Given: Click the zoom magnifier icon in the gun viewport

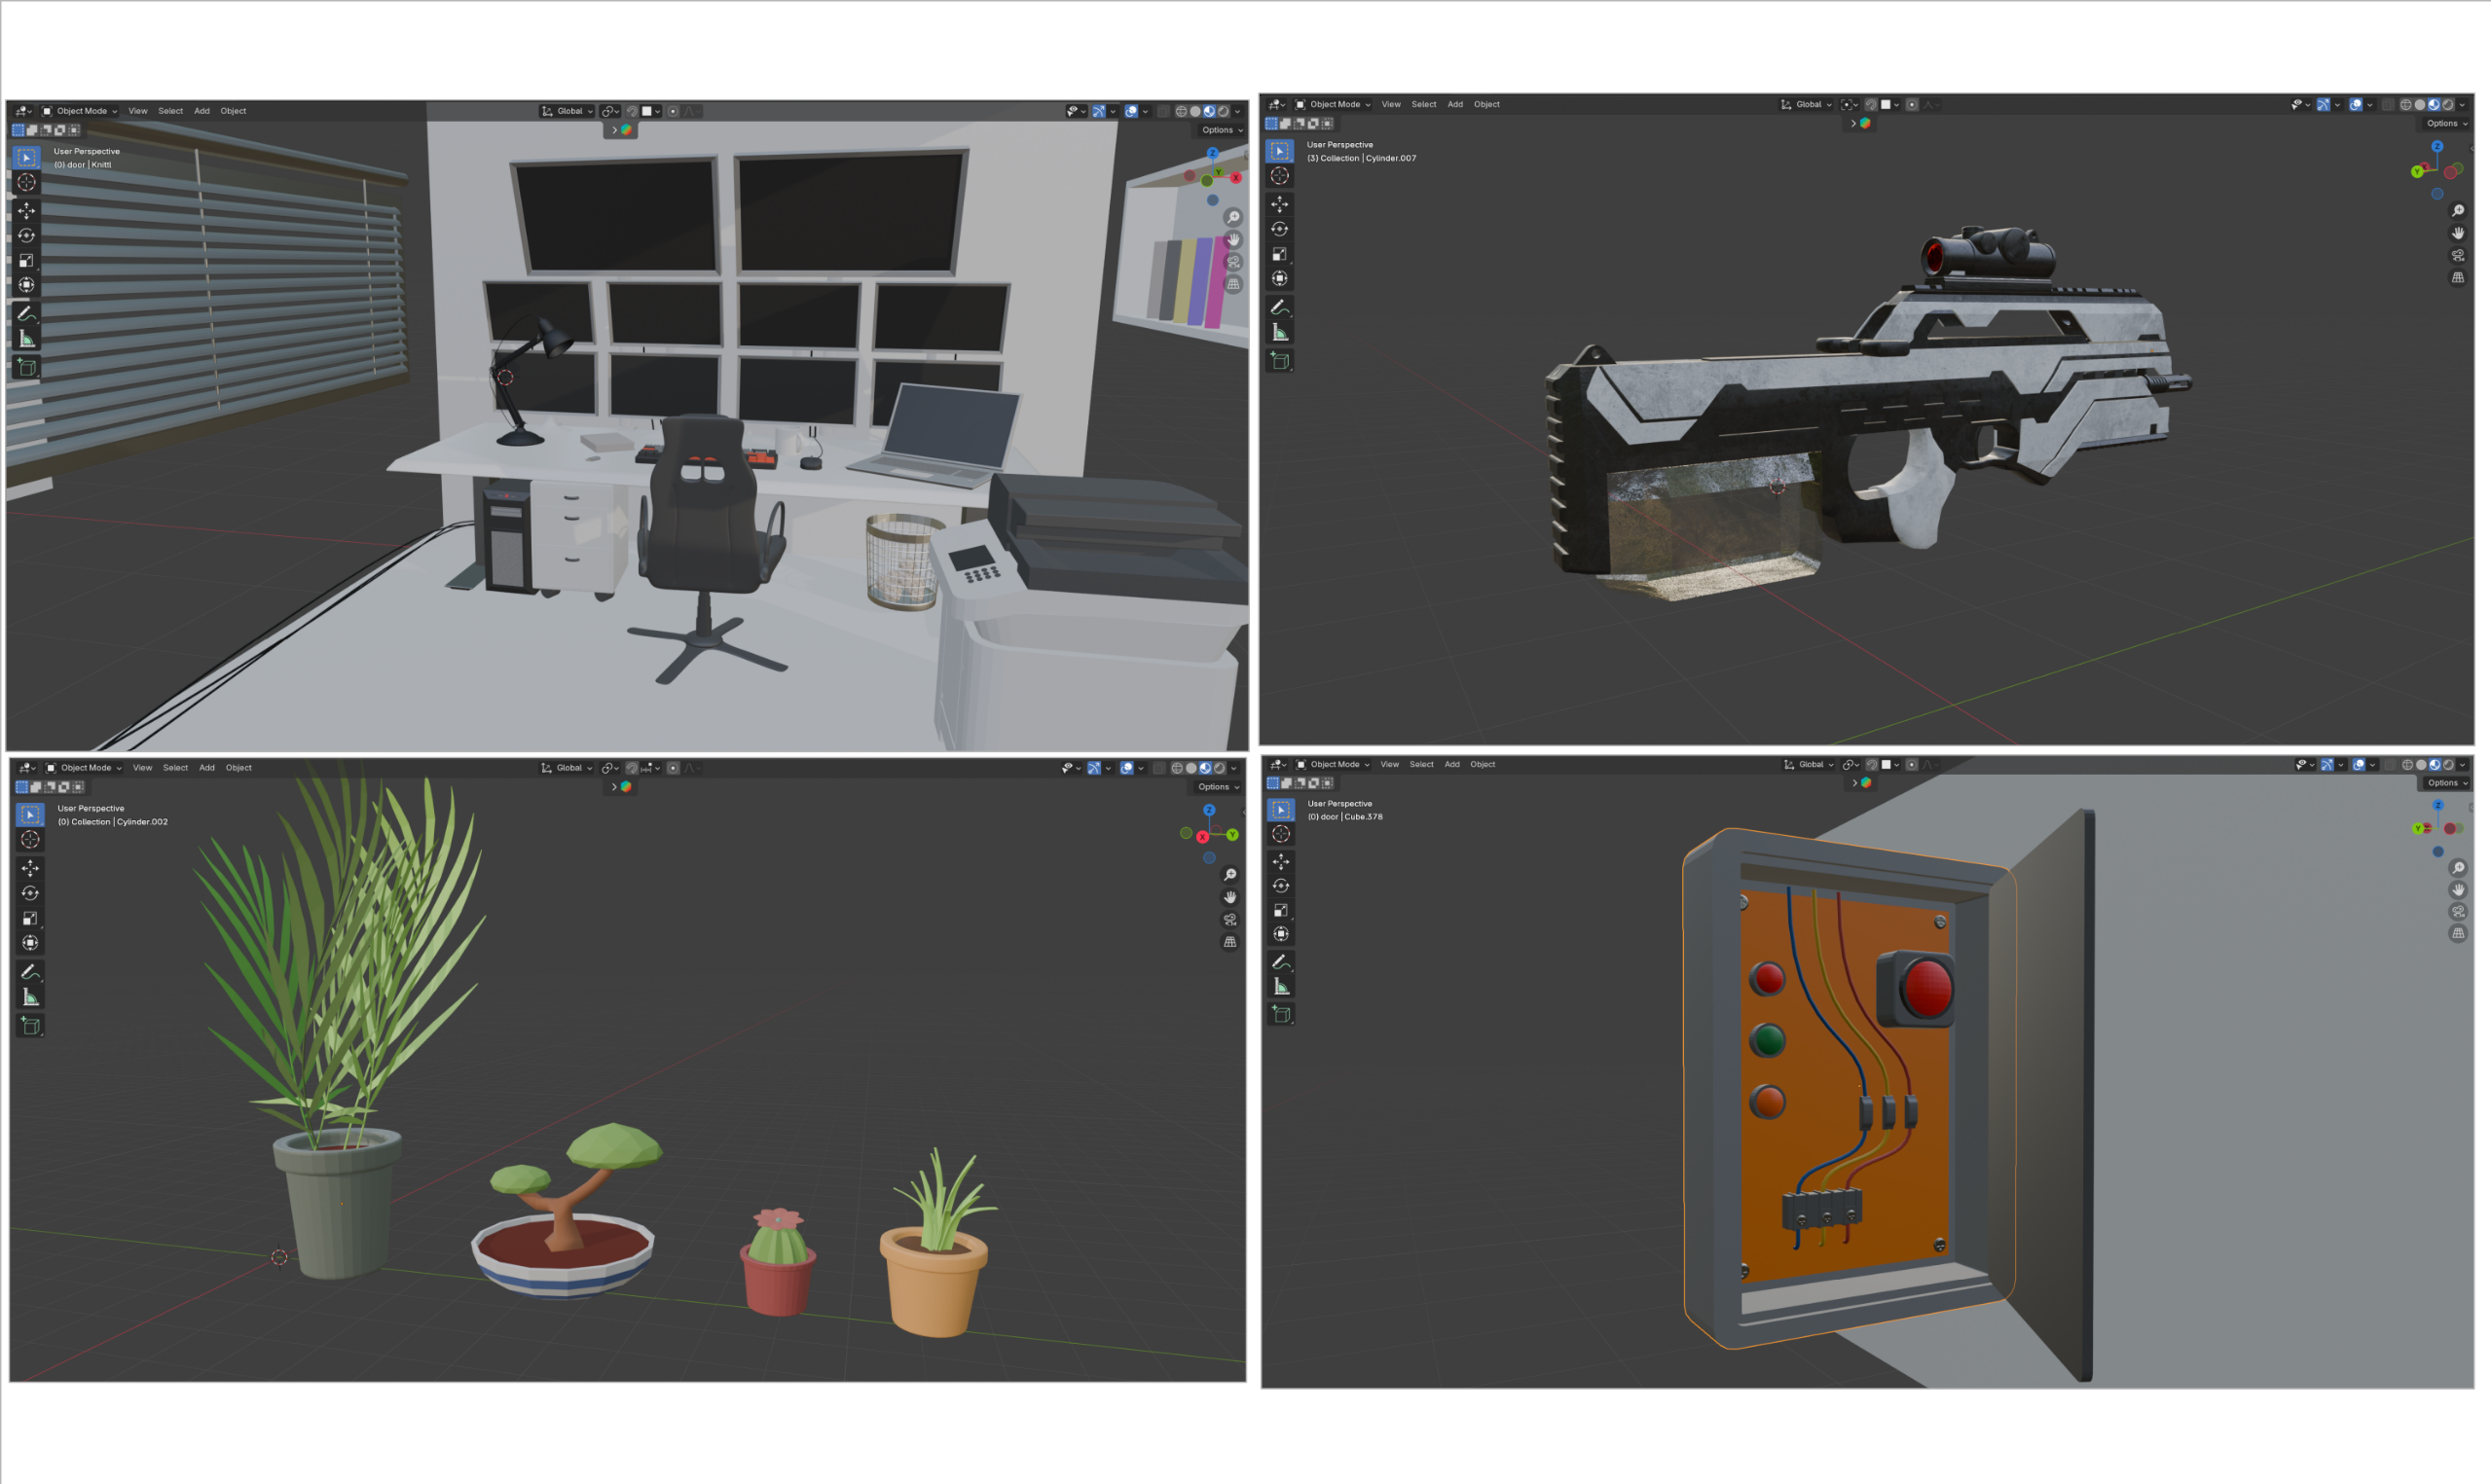Looking at the screenshot, I should [x=2458, y=211].
